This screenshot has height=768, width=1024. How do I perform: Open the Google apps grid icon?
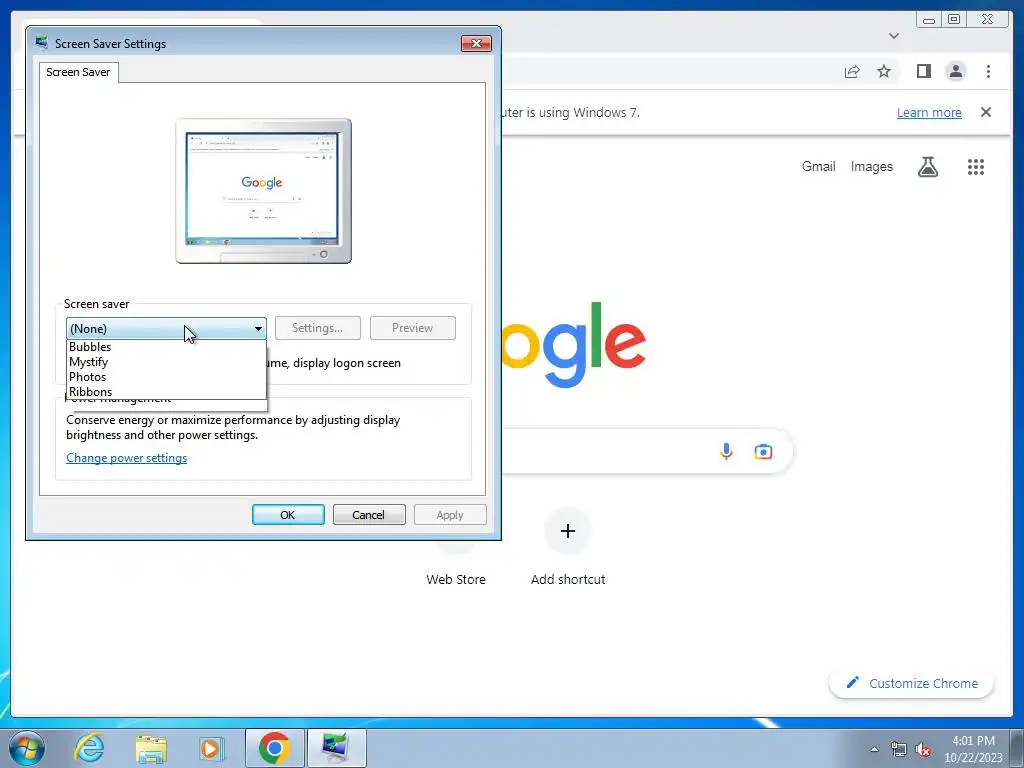[976, 167]
